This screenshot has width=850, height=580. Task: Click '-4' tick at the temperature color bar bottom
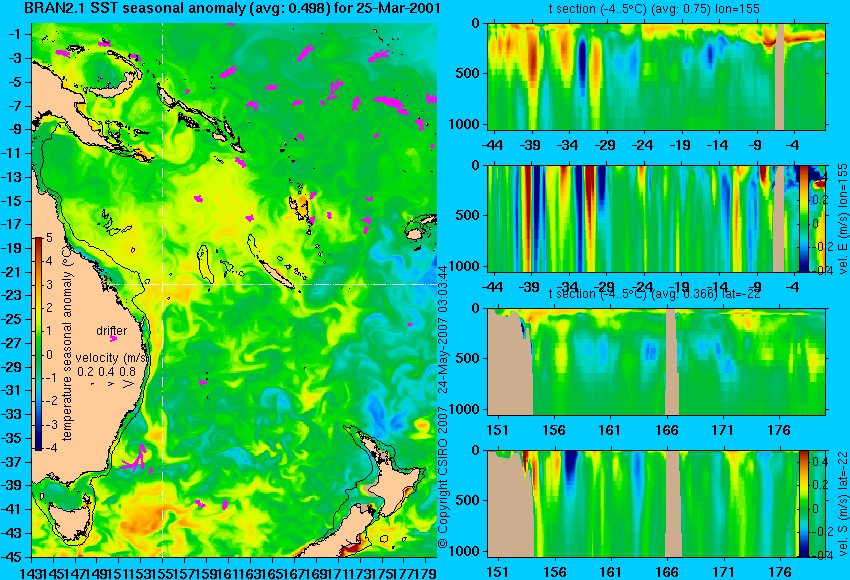48,448
